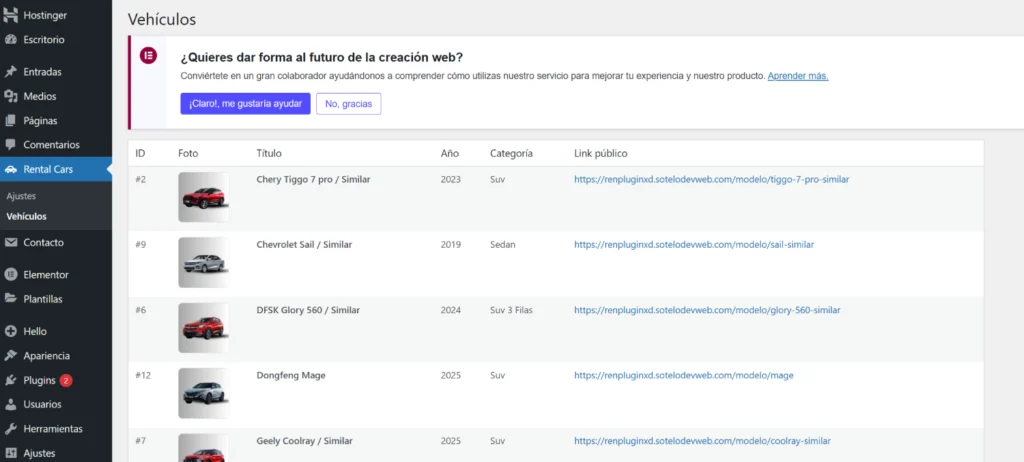The height and width of the screenshot is (462, 1024).
Task: Click the Elementor sidebar icon
Action: pos(11,274)
